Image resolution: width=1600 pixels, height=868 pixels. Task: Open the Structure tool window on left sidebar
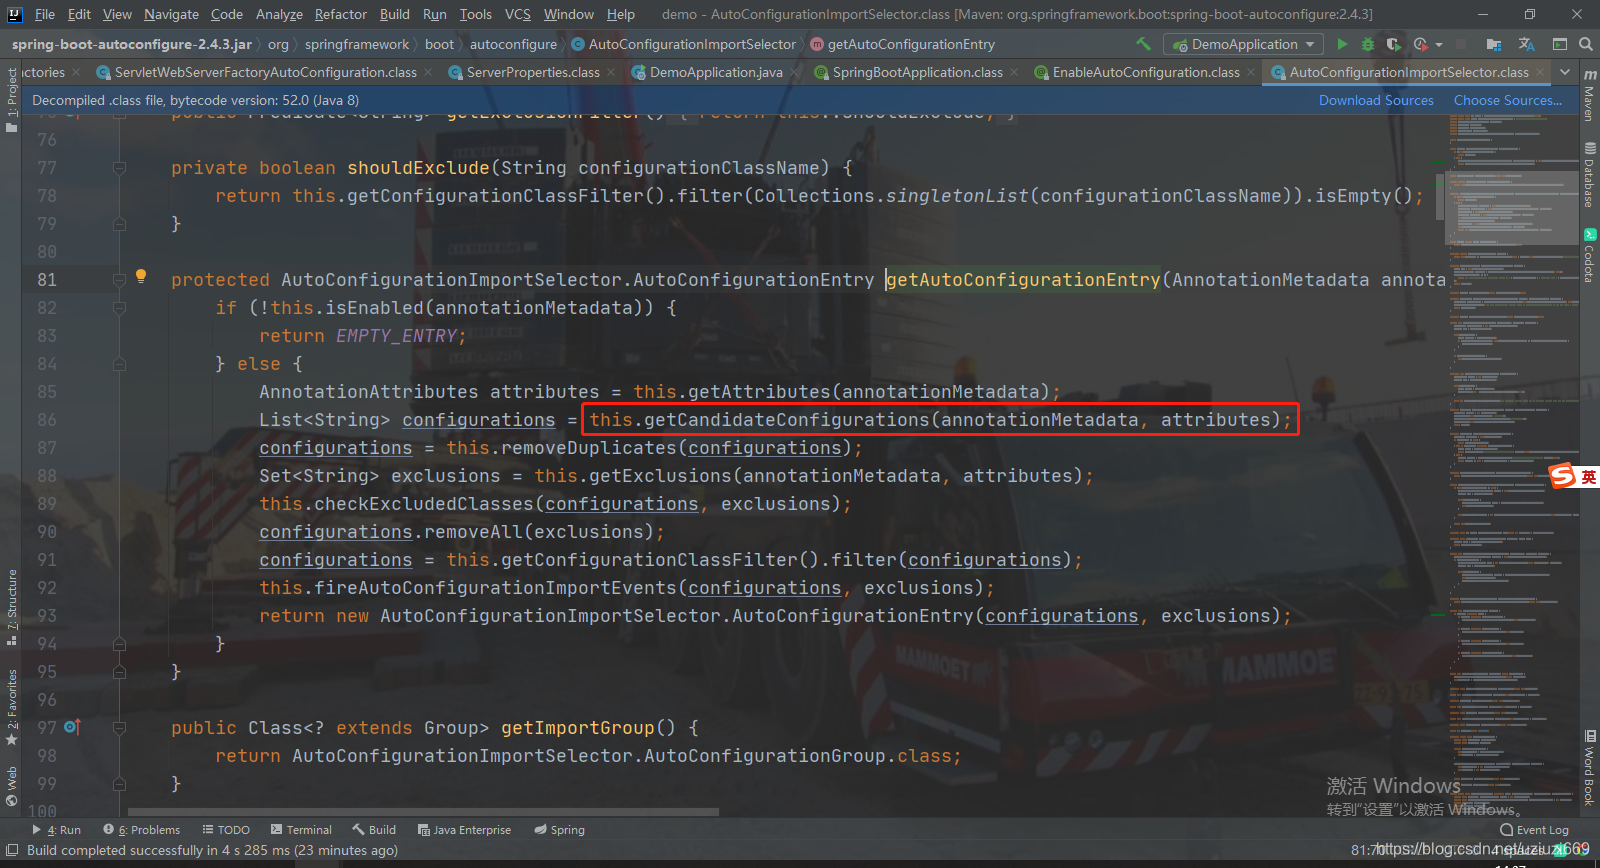click(12, 607)
